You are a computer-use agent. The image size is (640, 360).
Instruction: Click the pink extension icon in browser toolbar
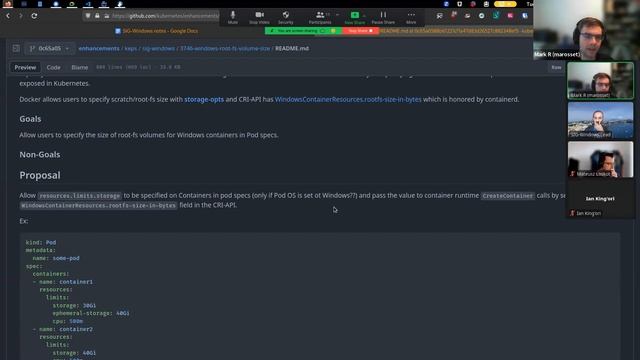pos(510,16)
